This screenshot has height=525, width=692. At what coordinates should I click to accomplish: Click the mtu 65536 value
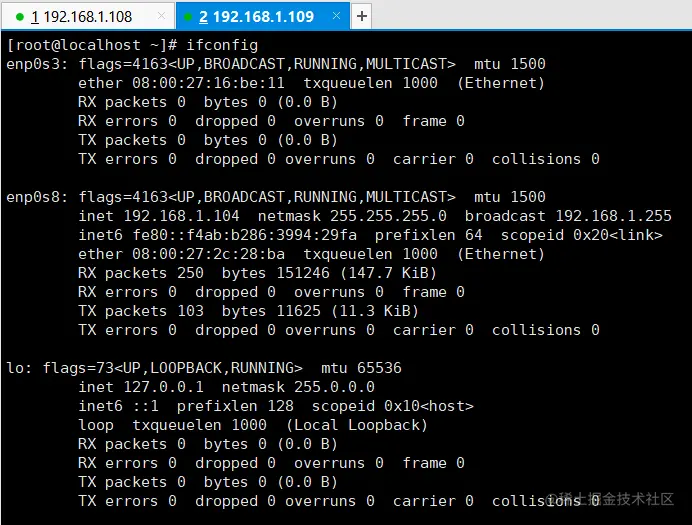click(380, 368)
